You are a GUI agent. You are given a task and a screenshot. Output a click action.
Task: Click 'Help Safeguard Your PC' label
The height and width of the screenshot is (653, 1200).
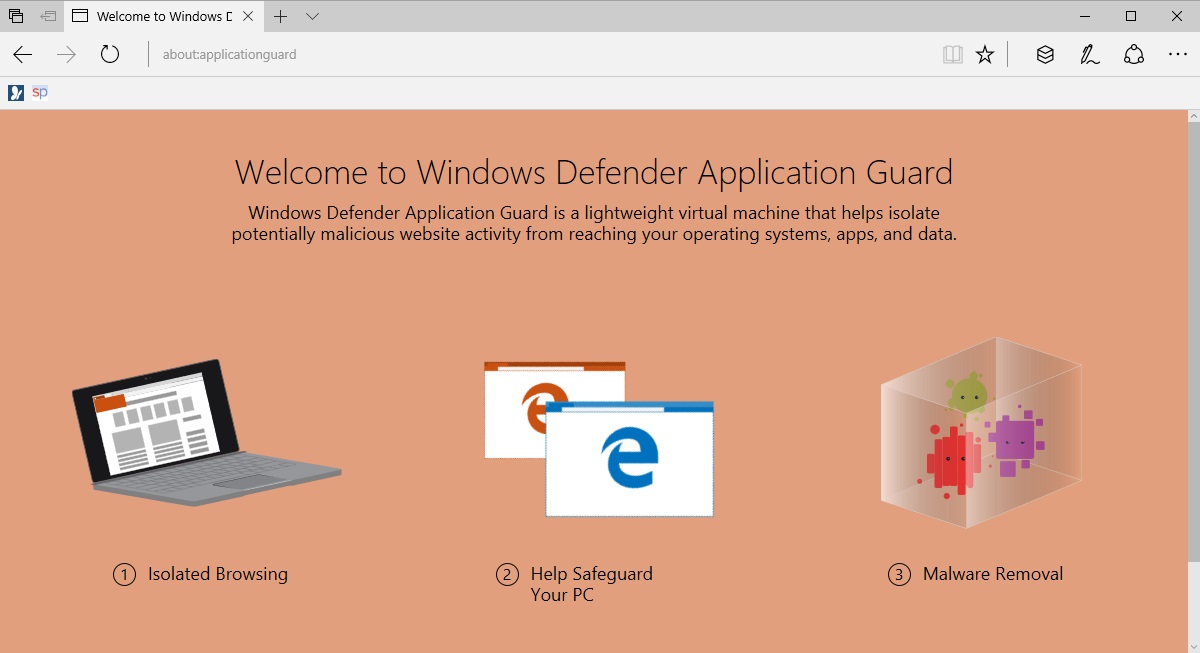tap(591, 584)
